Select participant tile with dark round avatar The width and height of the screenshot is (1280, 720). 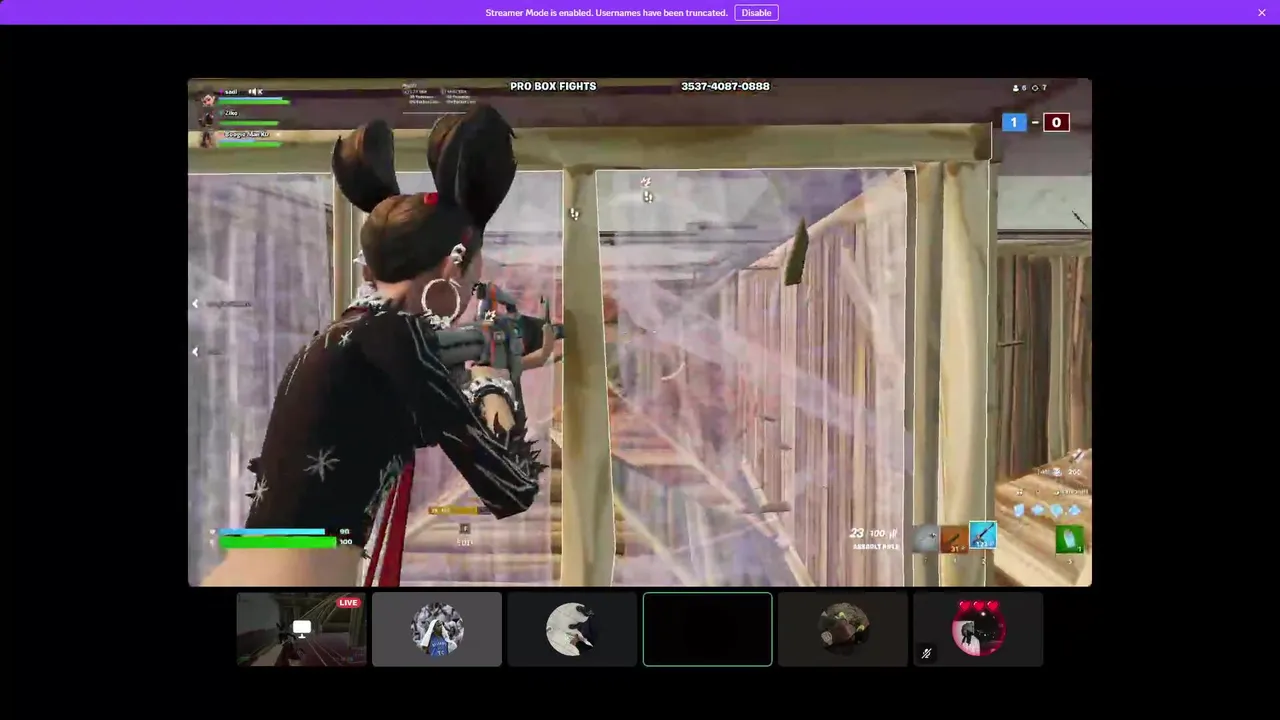(843, 629)
